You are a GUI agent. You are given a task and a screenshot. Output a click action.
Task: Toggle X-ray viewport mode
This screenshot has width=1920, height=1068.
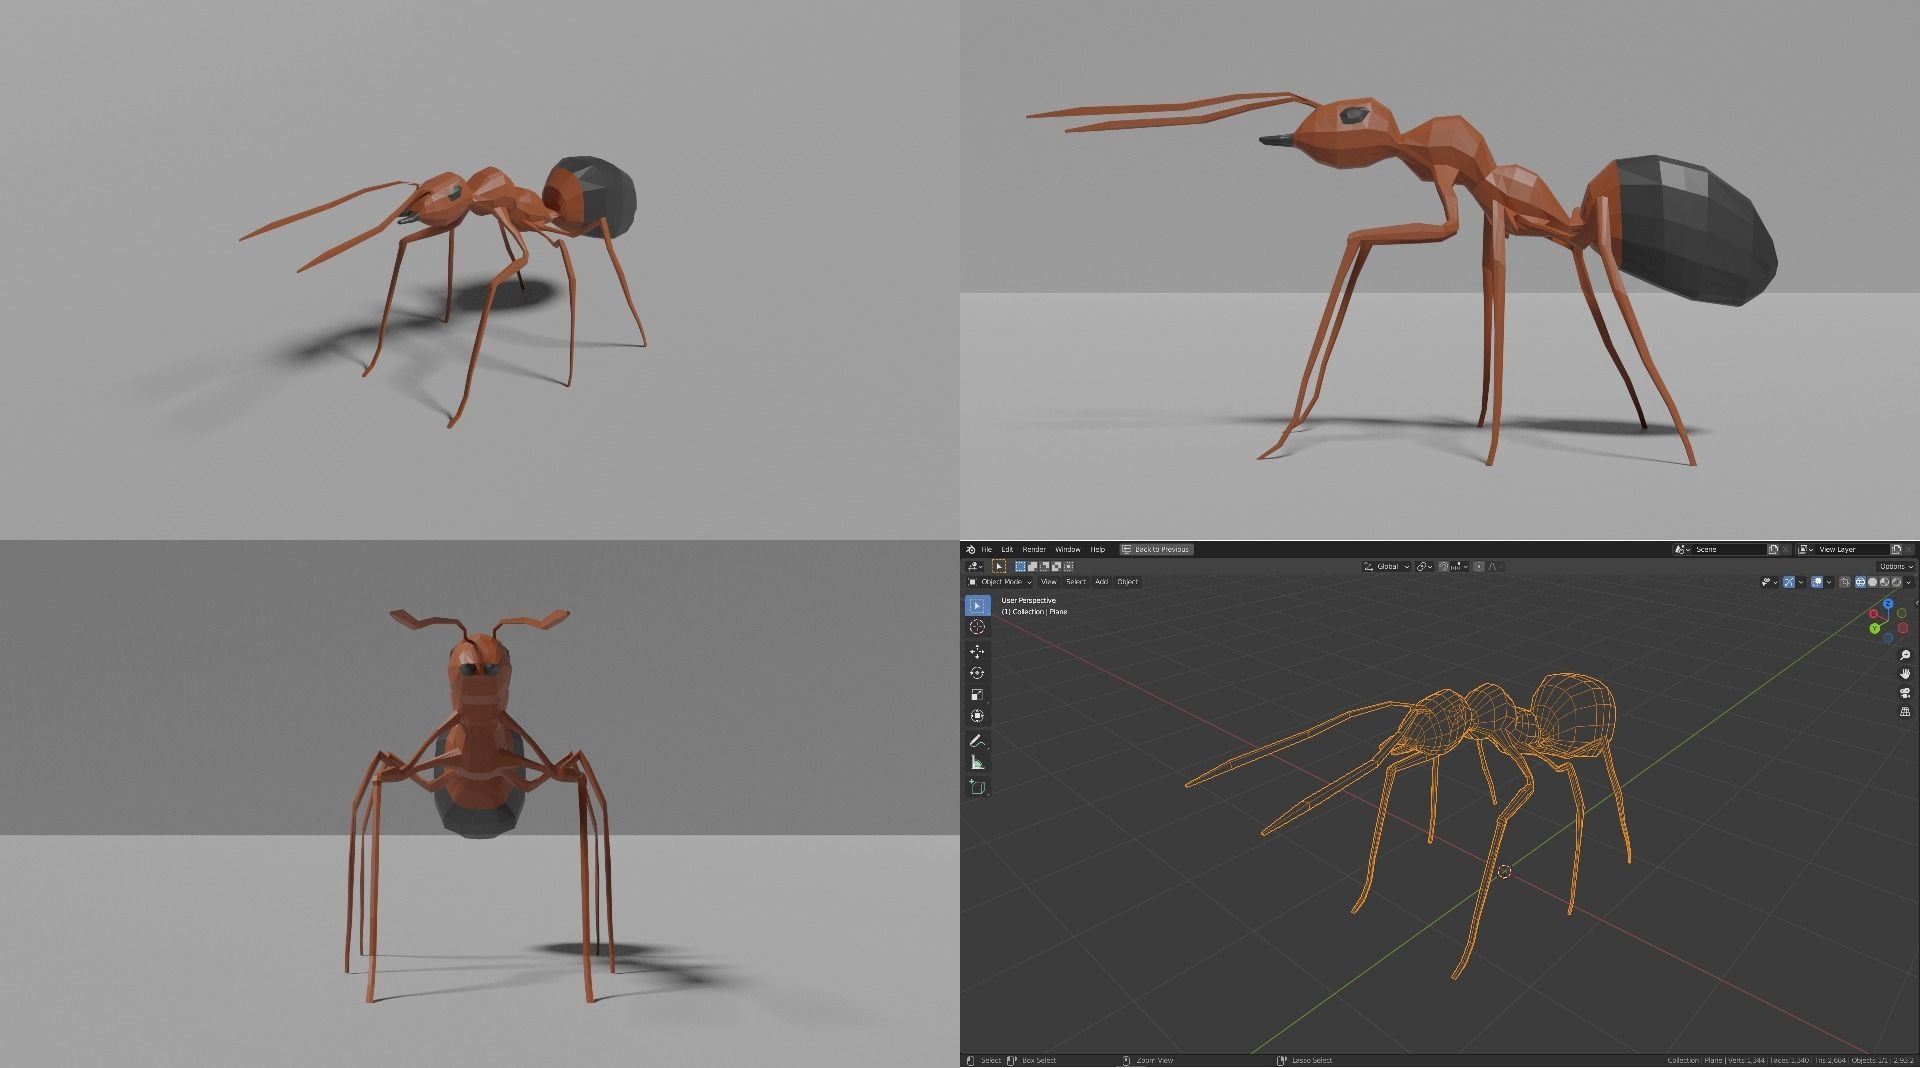[x=1844, y=583]
